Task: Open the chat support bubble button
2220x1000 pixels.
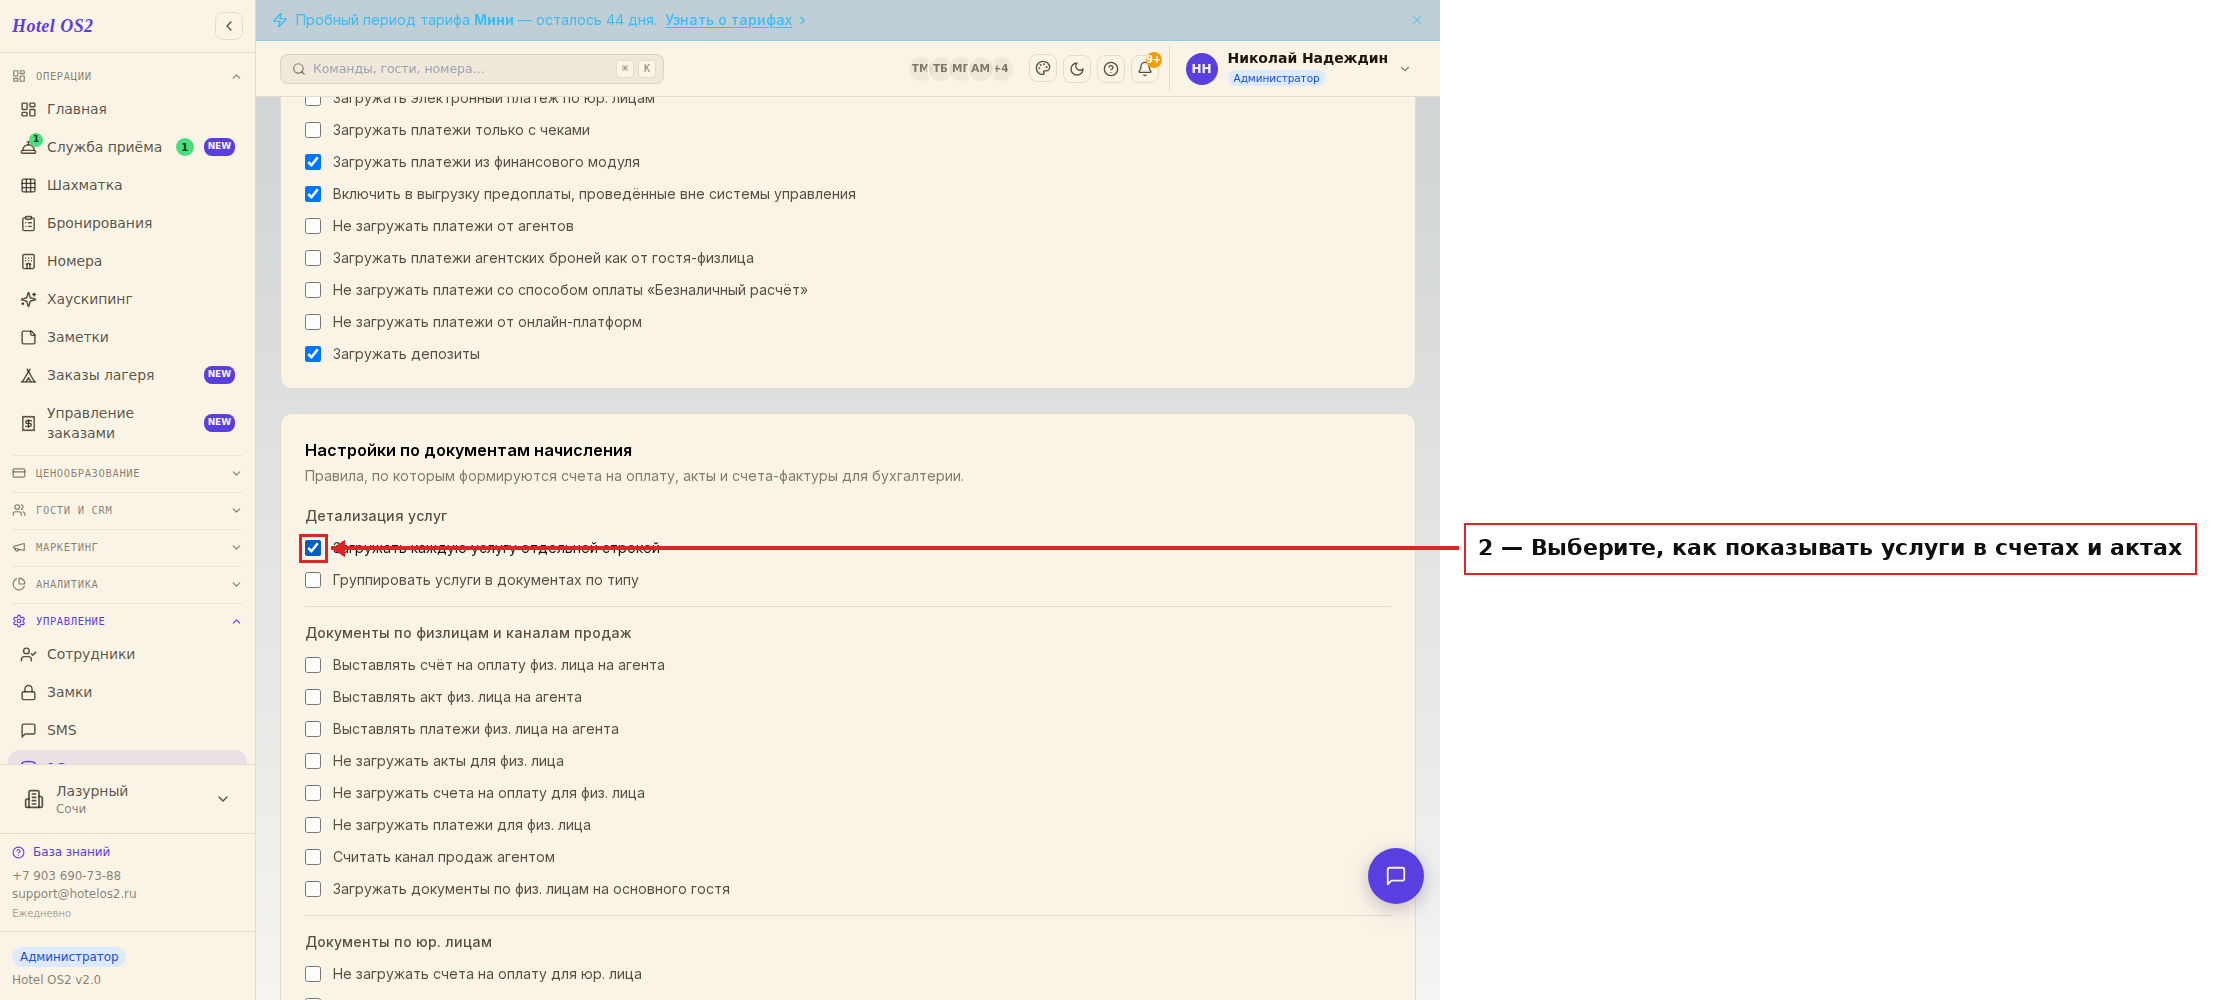Action: point(1396,876)
